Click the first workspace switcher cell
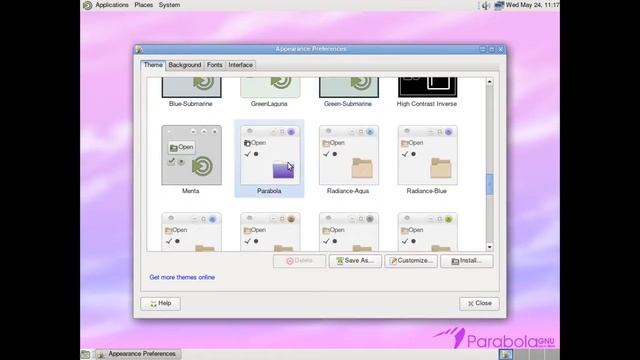The width and height of the screenshot is (640, 360). tap(505, 354)
